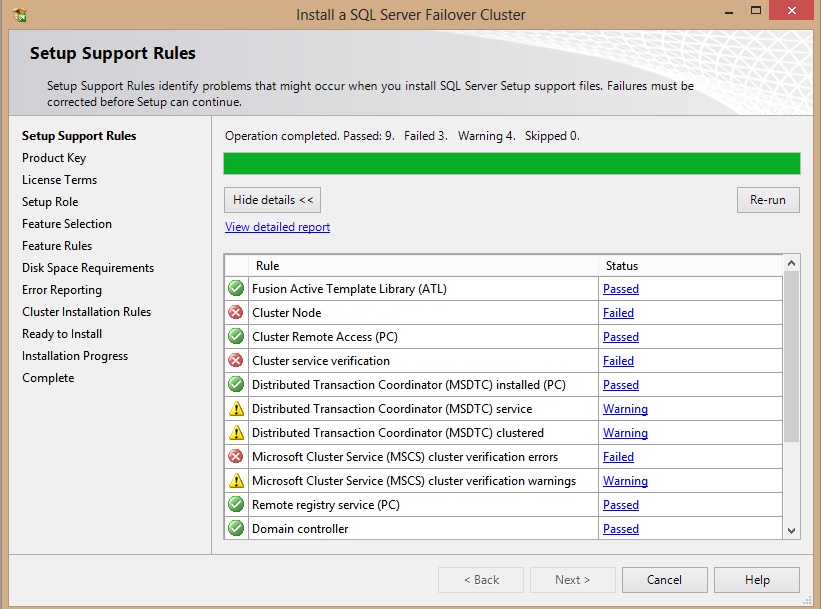This screenshot has width=821, height=609.
Task: Open Failed status for MSCS cluster verification errors
Action: point(618,457)
